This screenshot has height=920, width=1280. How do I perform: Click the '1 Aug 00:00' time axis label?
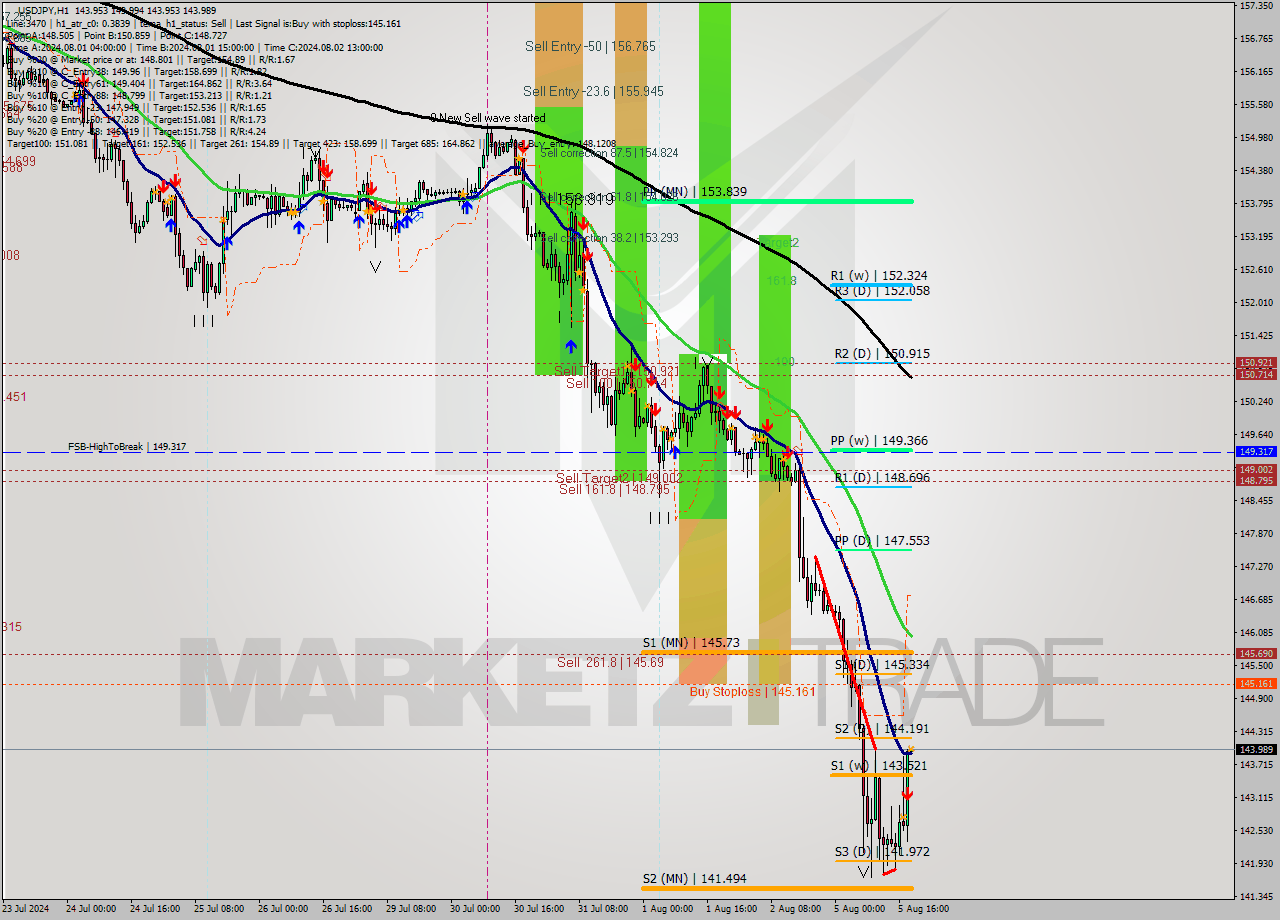coord(667,909)
